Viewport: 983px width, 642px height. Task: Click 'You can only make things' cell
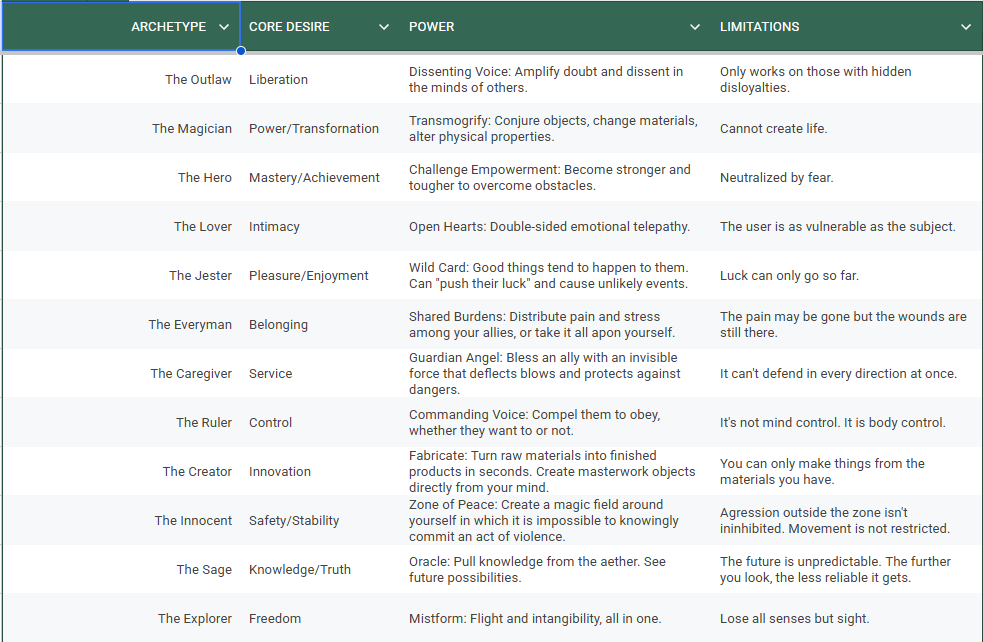point(847,471)
